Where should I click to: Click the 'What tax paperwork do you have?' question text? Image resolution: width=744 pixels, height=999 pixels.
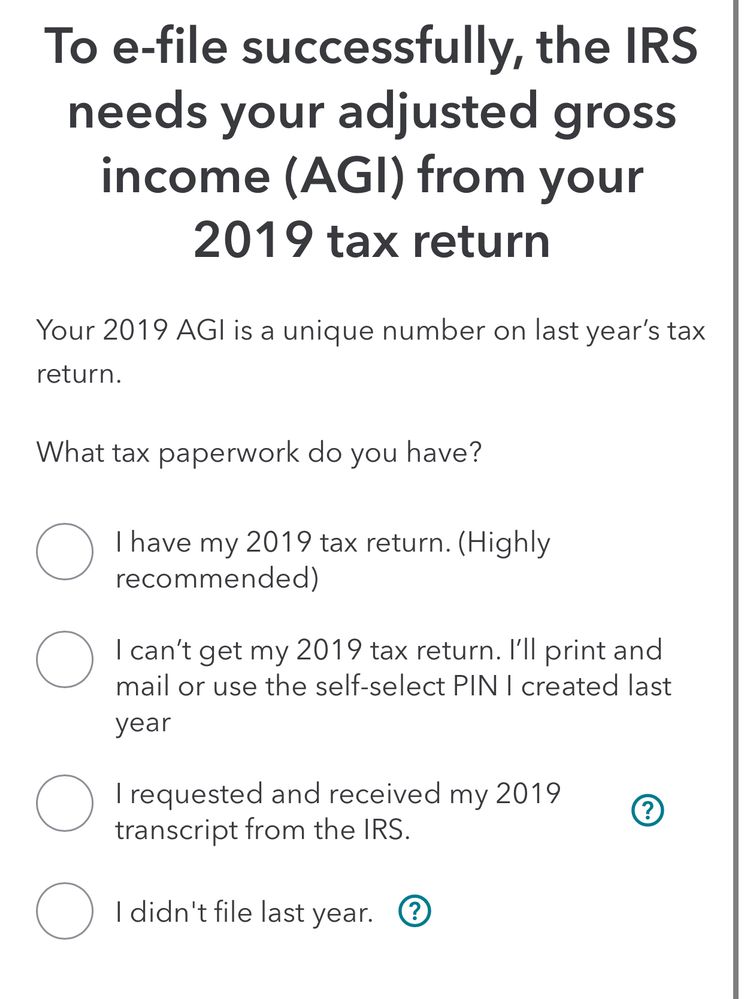[260, 451]
